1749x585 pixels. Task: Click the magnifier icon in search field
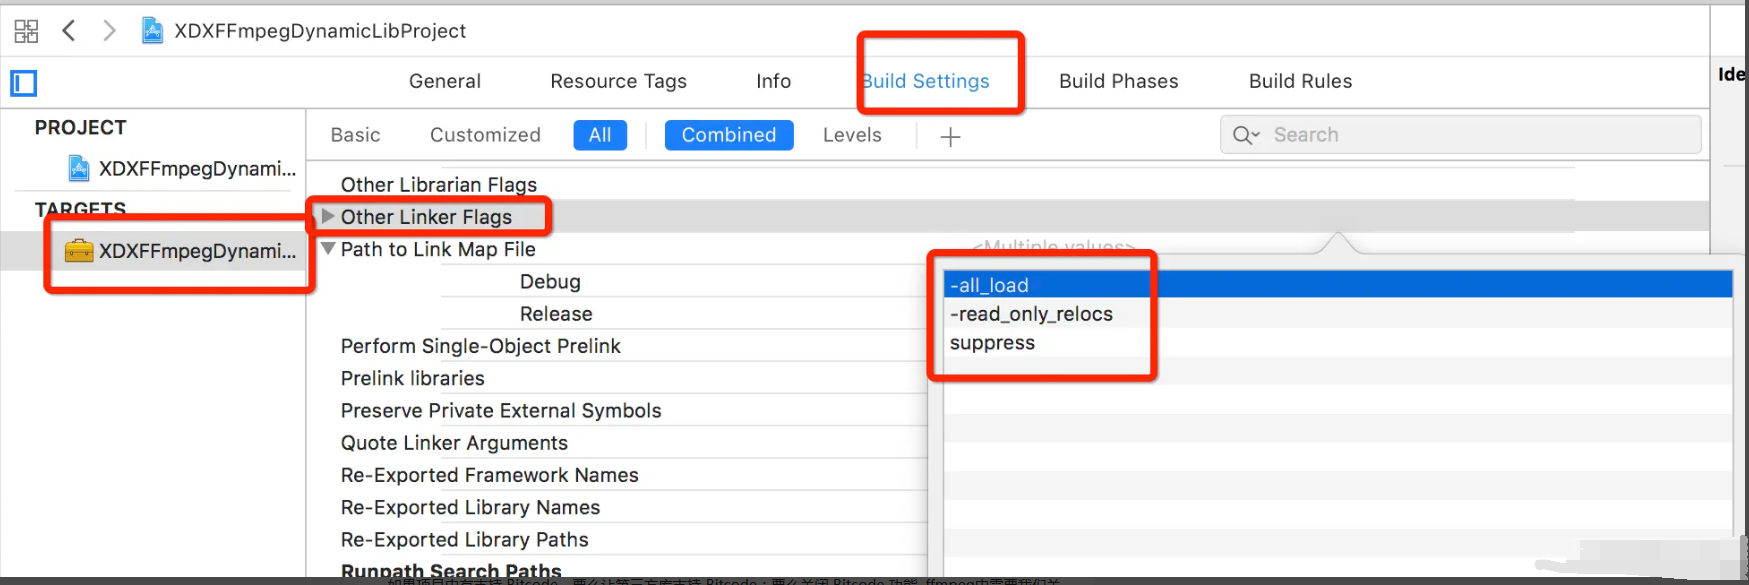(x=1245, y=135)
